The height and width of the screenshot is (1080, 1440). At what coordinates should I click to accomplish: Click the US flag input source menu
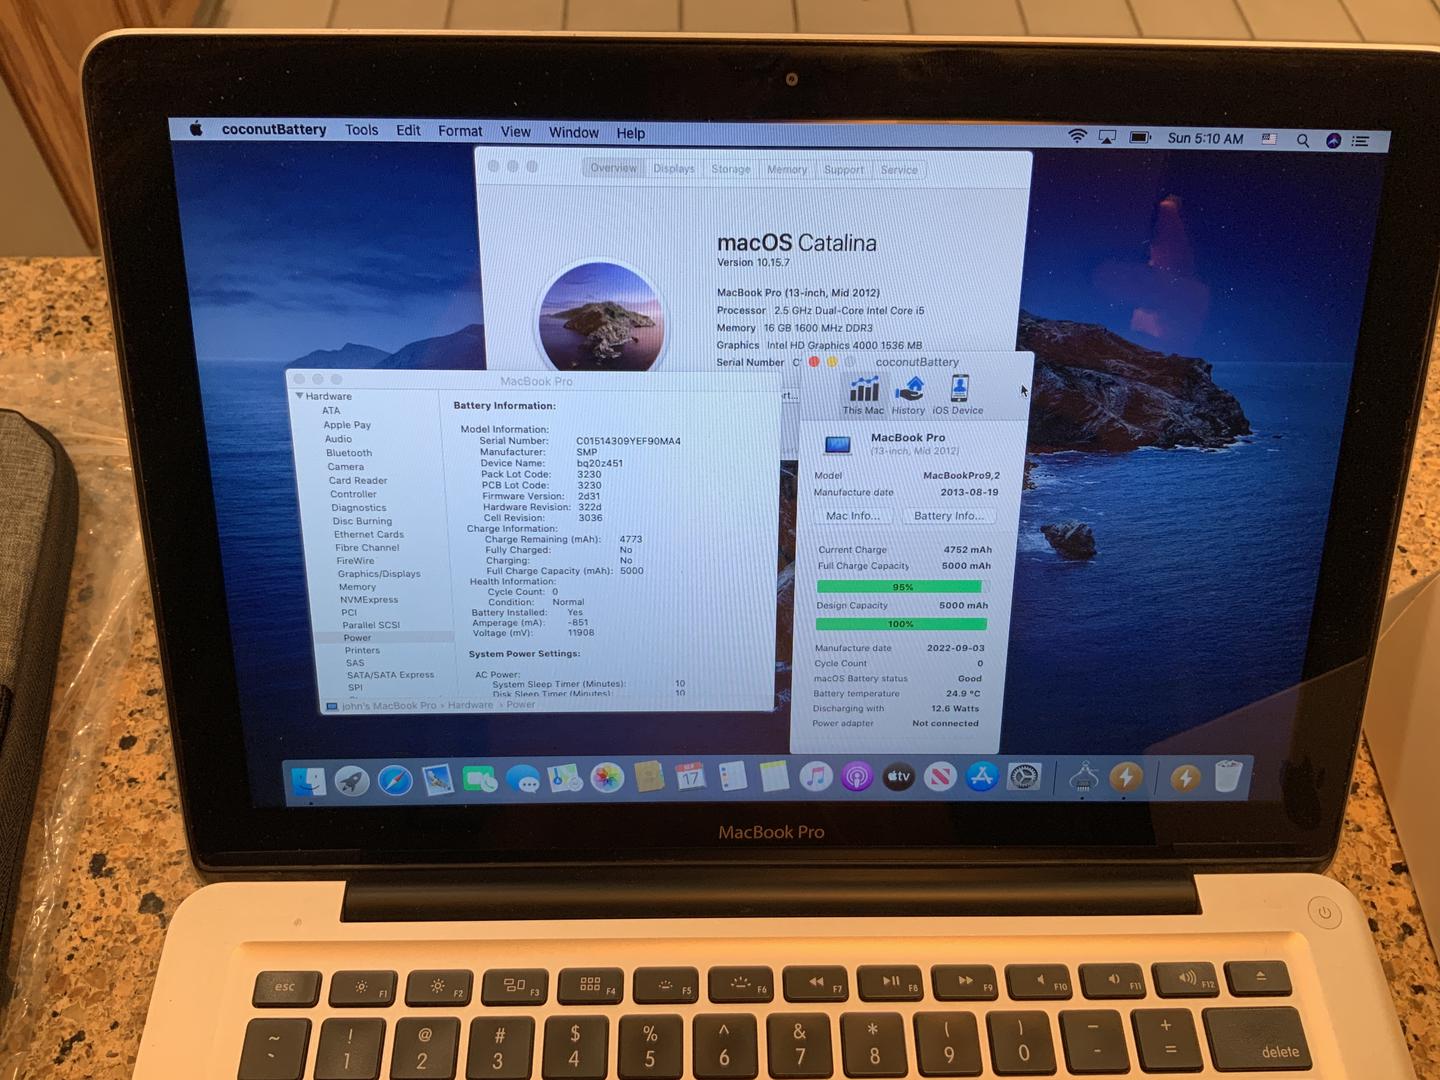[1269, 139]
